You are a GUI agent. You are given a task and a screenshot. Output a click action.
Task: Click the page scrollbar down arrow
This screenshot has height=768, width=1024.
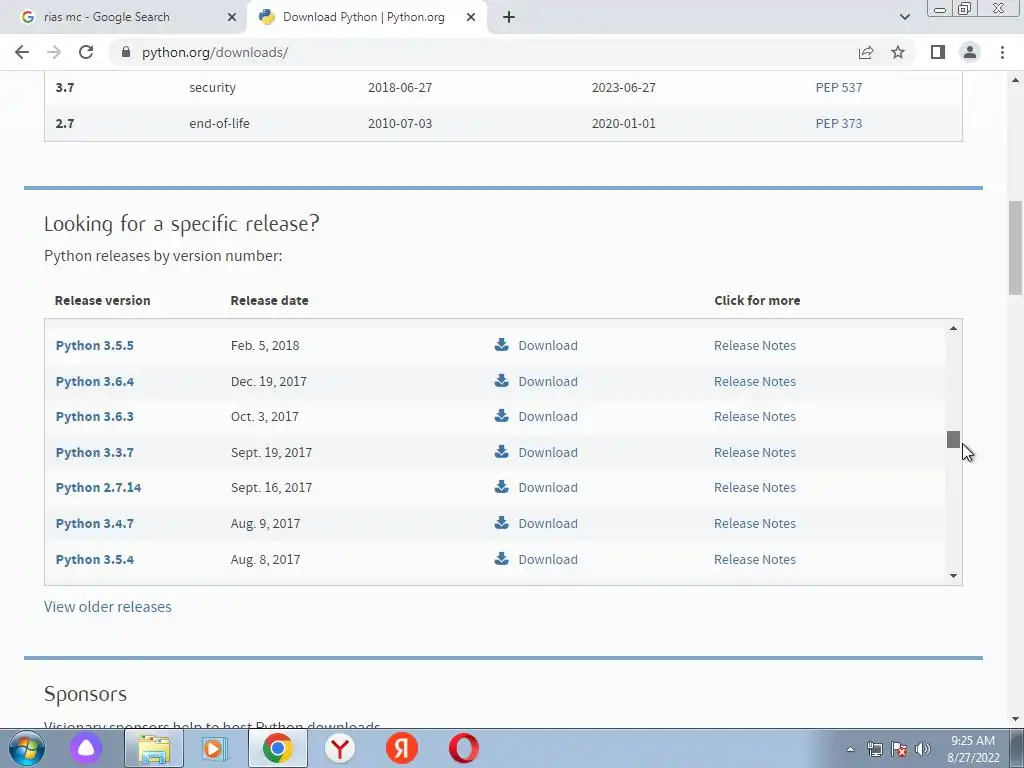[1016, 719]
